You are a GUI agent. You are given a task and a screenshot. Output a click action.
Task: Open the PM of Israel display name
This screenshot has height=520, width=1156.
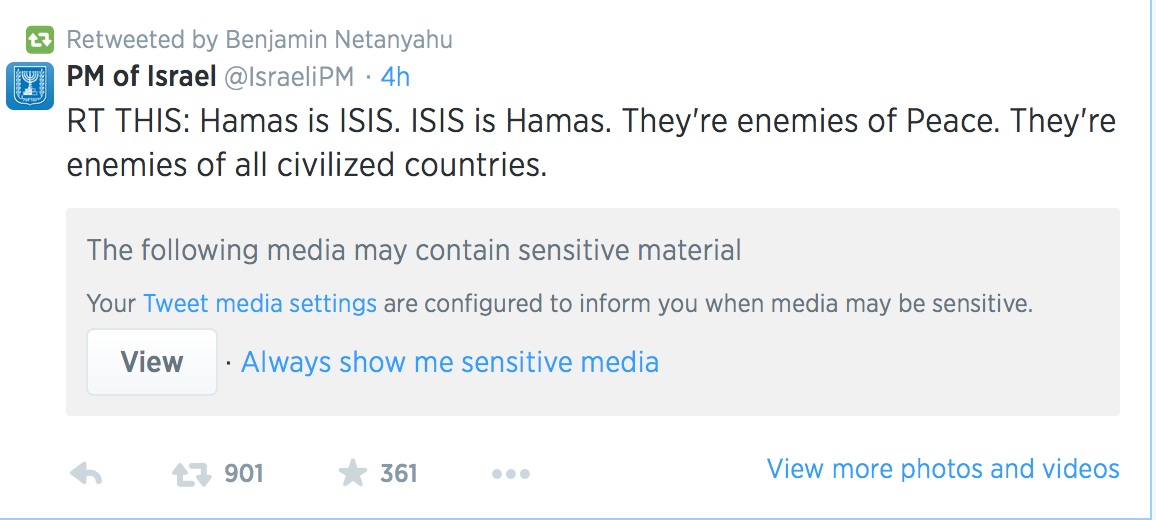tap(143, 76)
